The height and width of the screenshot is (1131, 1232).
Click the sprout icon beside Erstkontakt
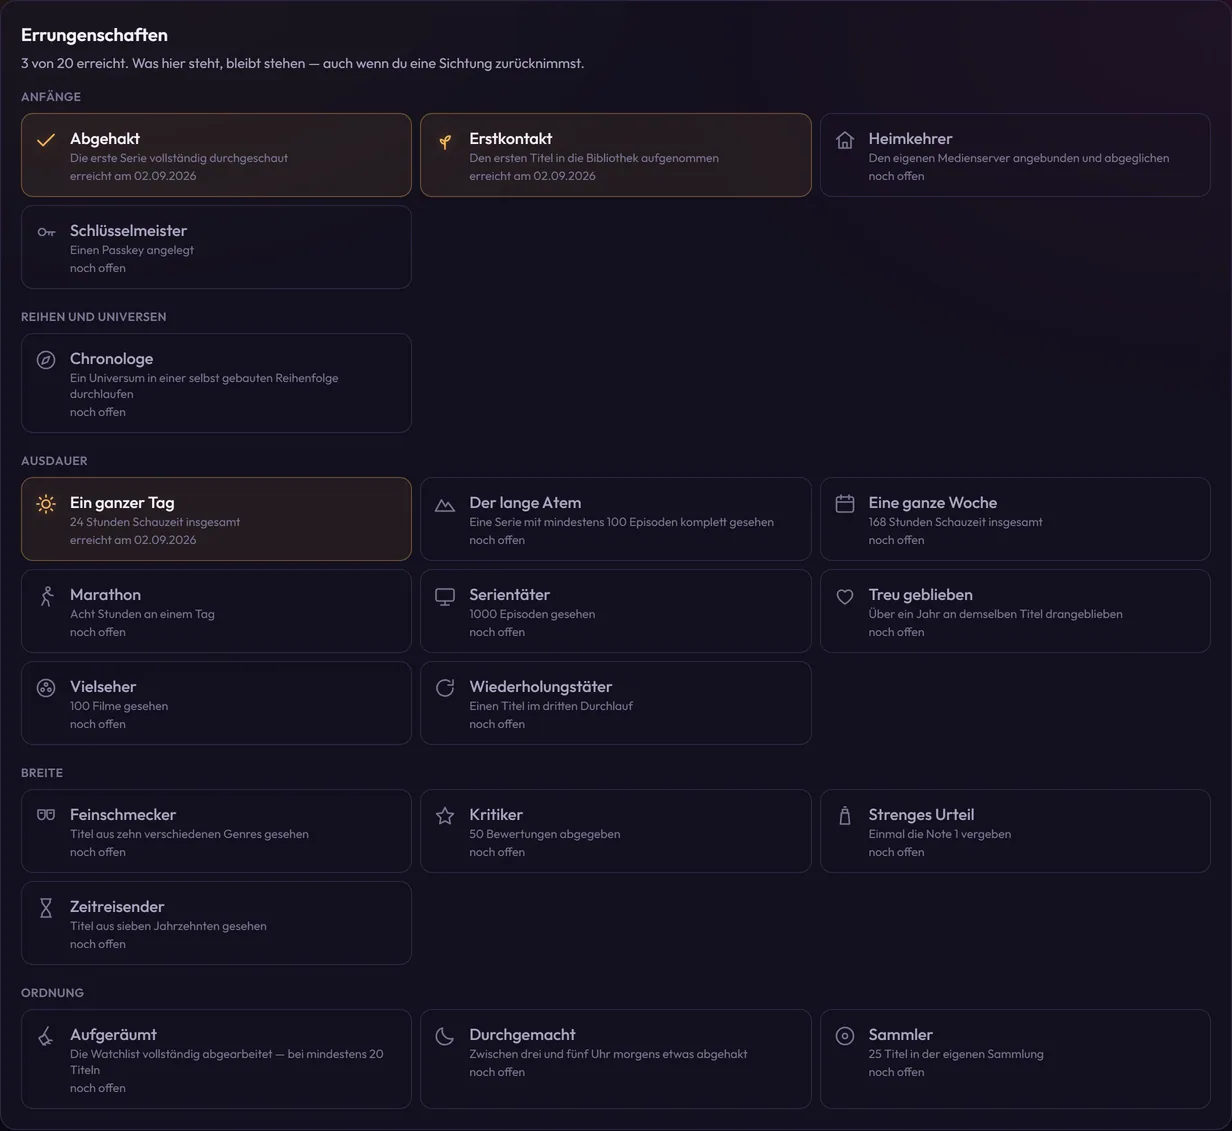[445, 140]
